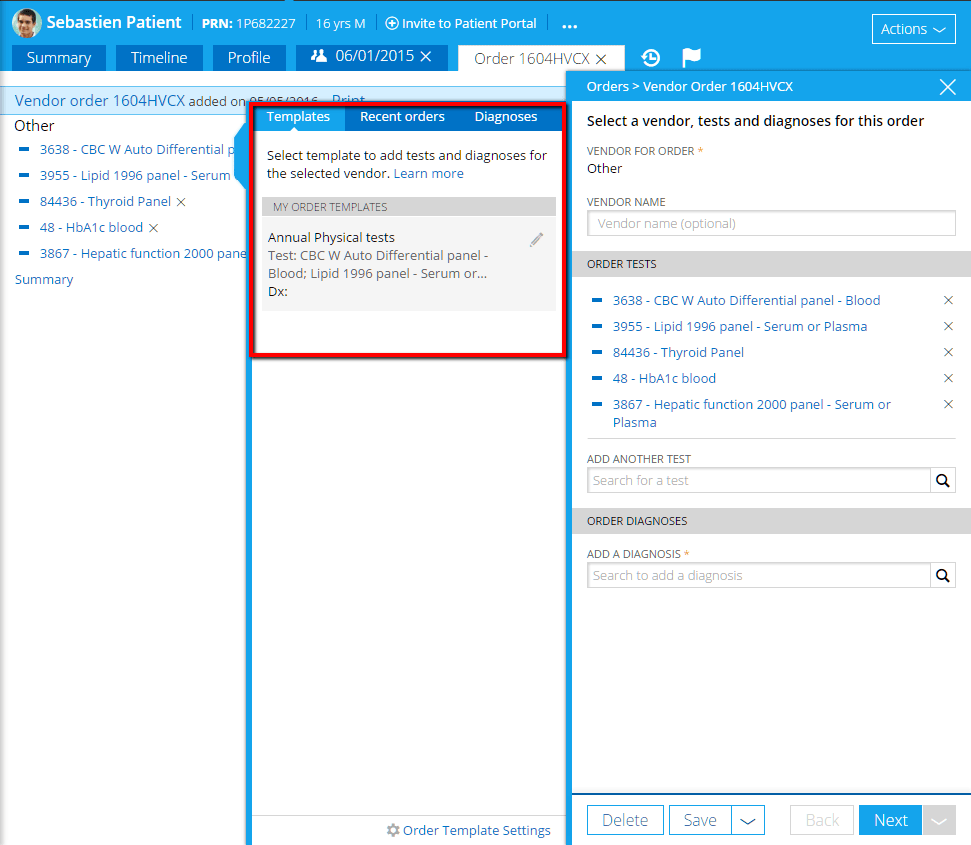Image resolution: width=971 pixels, height=845 pixels.
Task: Click the Next button
Action: (x=890, y=821)
